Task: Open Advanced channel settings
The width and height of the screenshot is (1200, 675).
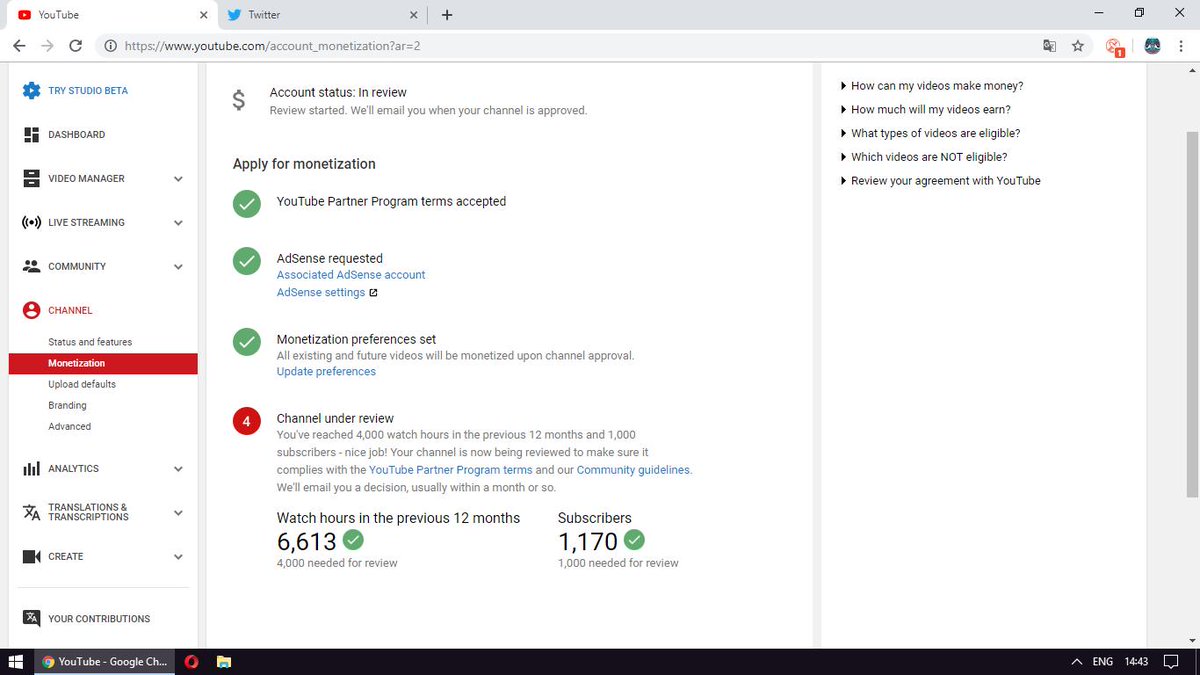Action: click(x=69, y=426)
